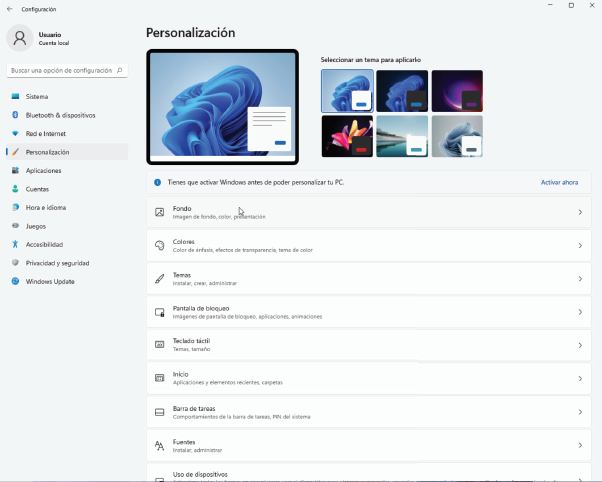602x482 pixels.
Task: Click the Cuentas person icon
Action: click(x=15, y=189)
